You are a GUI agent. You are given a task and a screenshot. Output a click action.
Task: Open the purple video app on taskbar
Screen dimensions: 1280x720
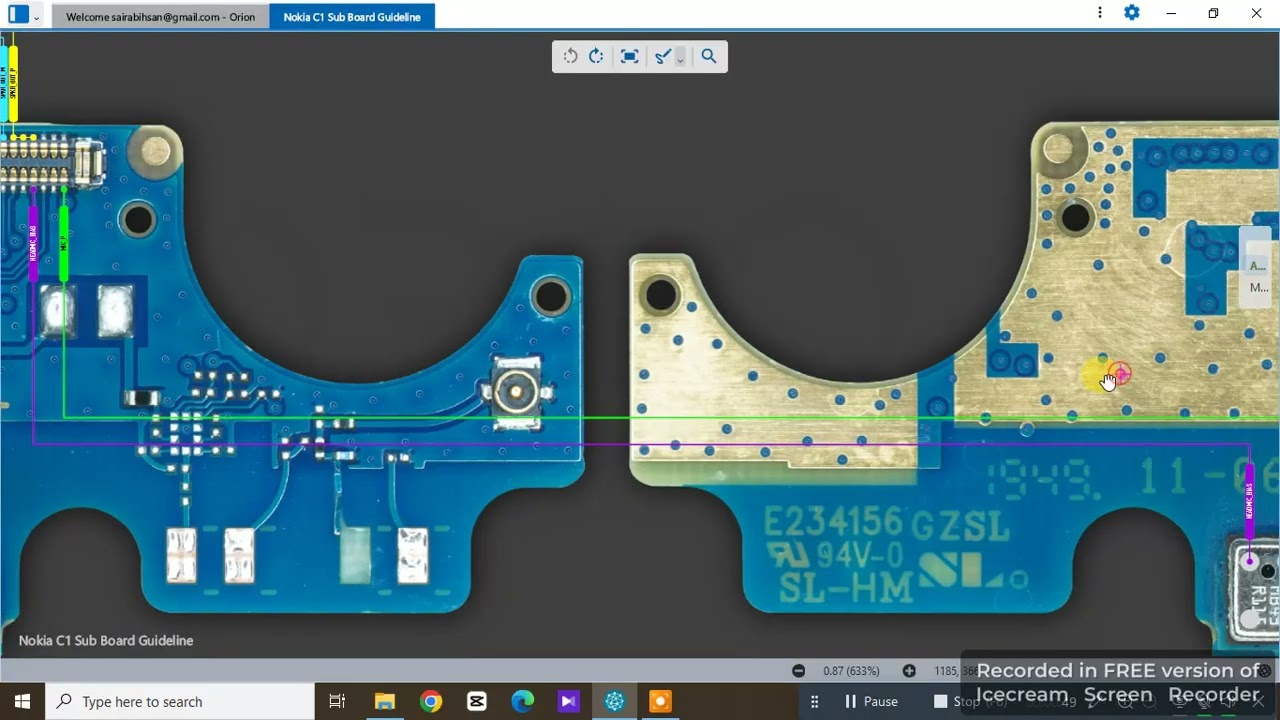coord(569,701)
